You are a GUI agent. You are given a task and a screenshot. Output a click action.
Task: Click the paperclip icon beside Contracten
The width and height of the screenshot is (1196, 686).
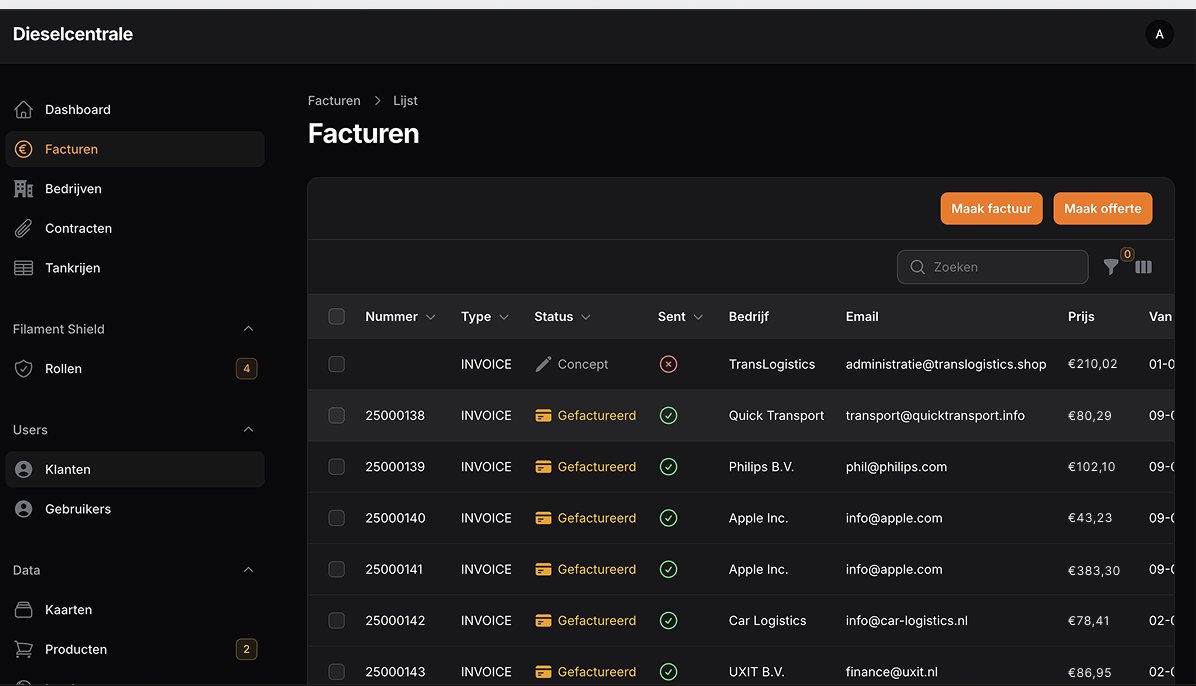tap(24, 228)
